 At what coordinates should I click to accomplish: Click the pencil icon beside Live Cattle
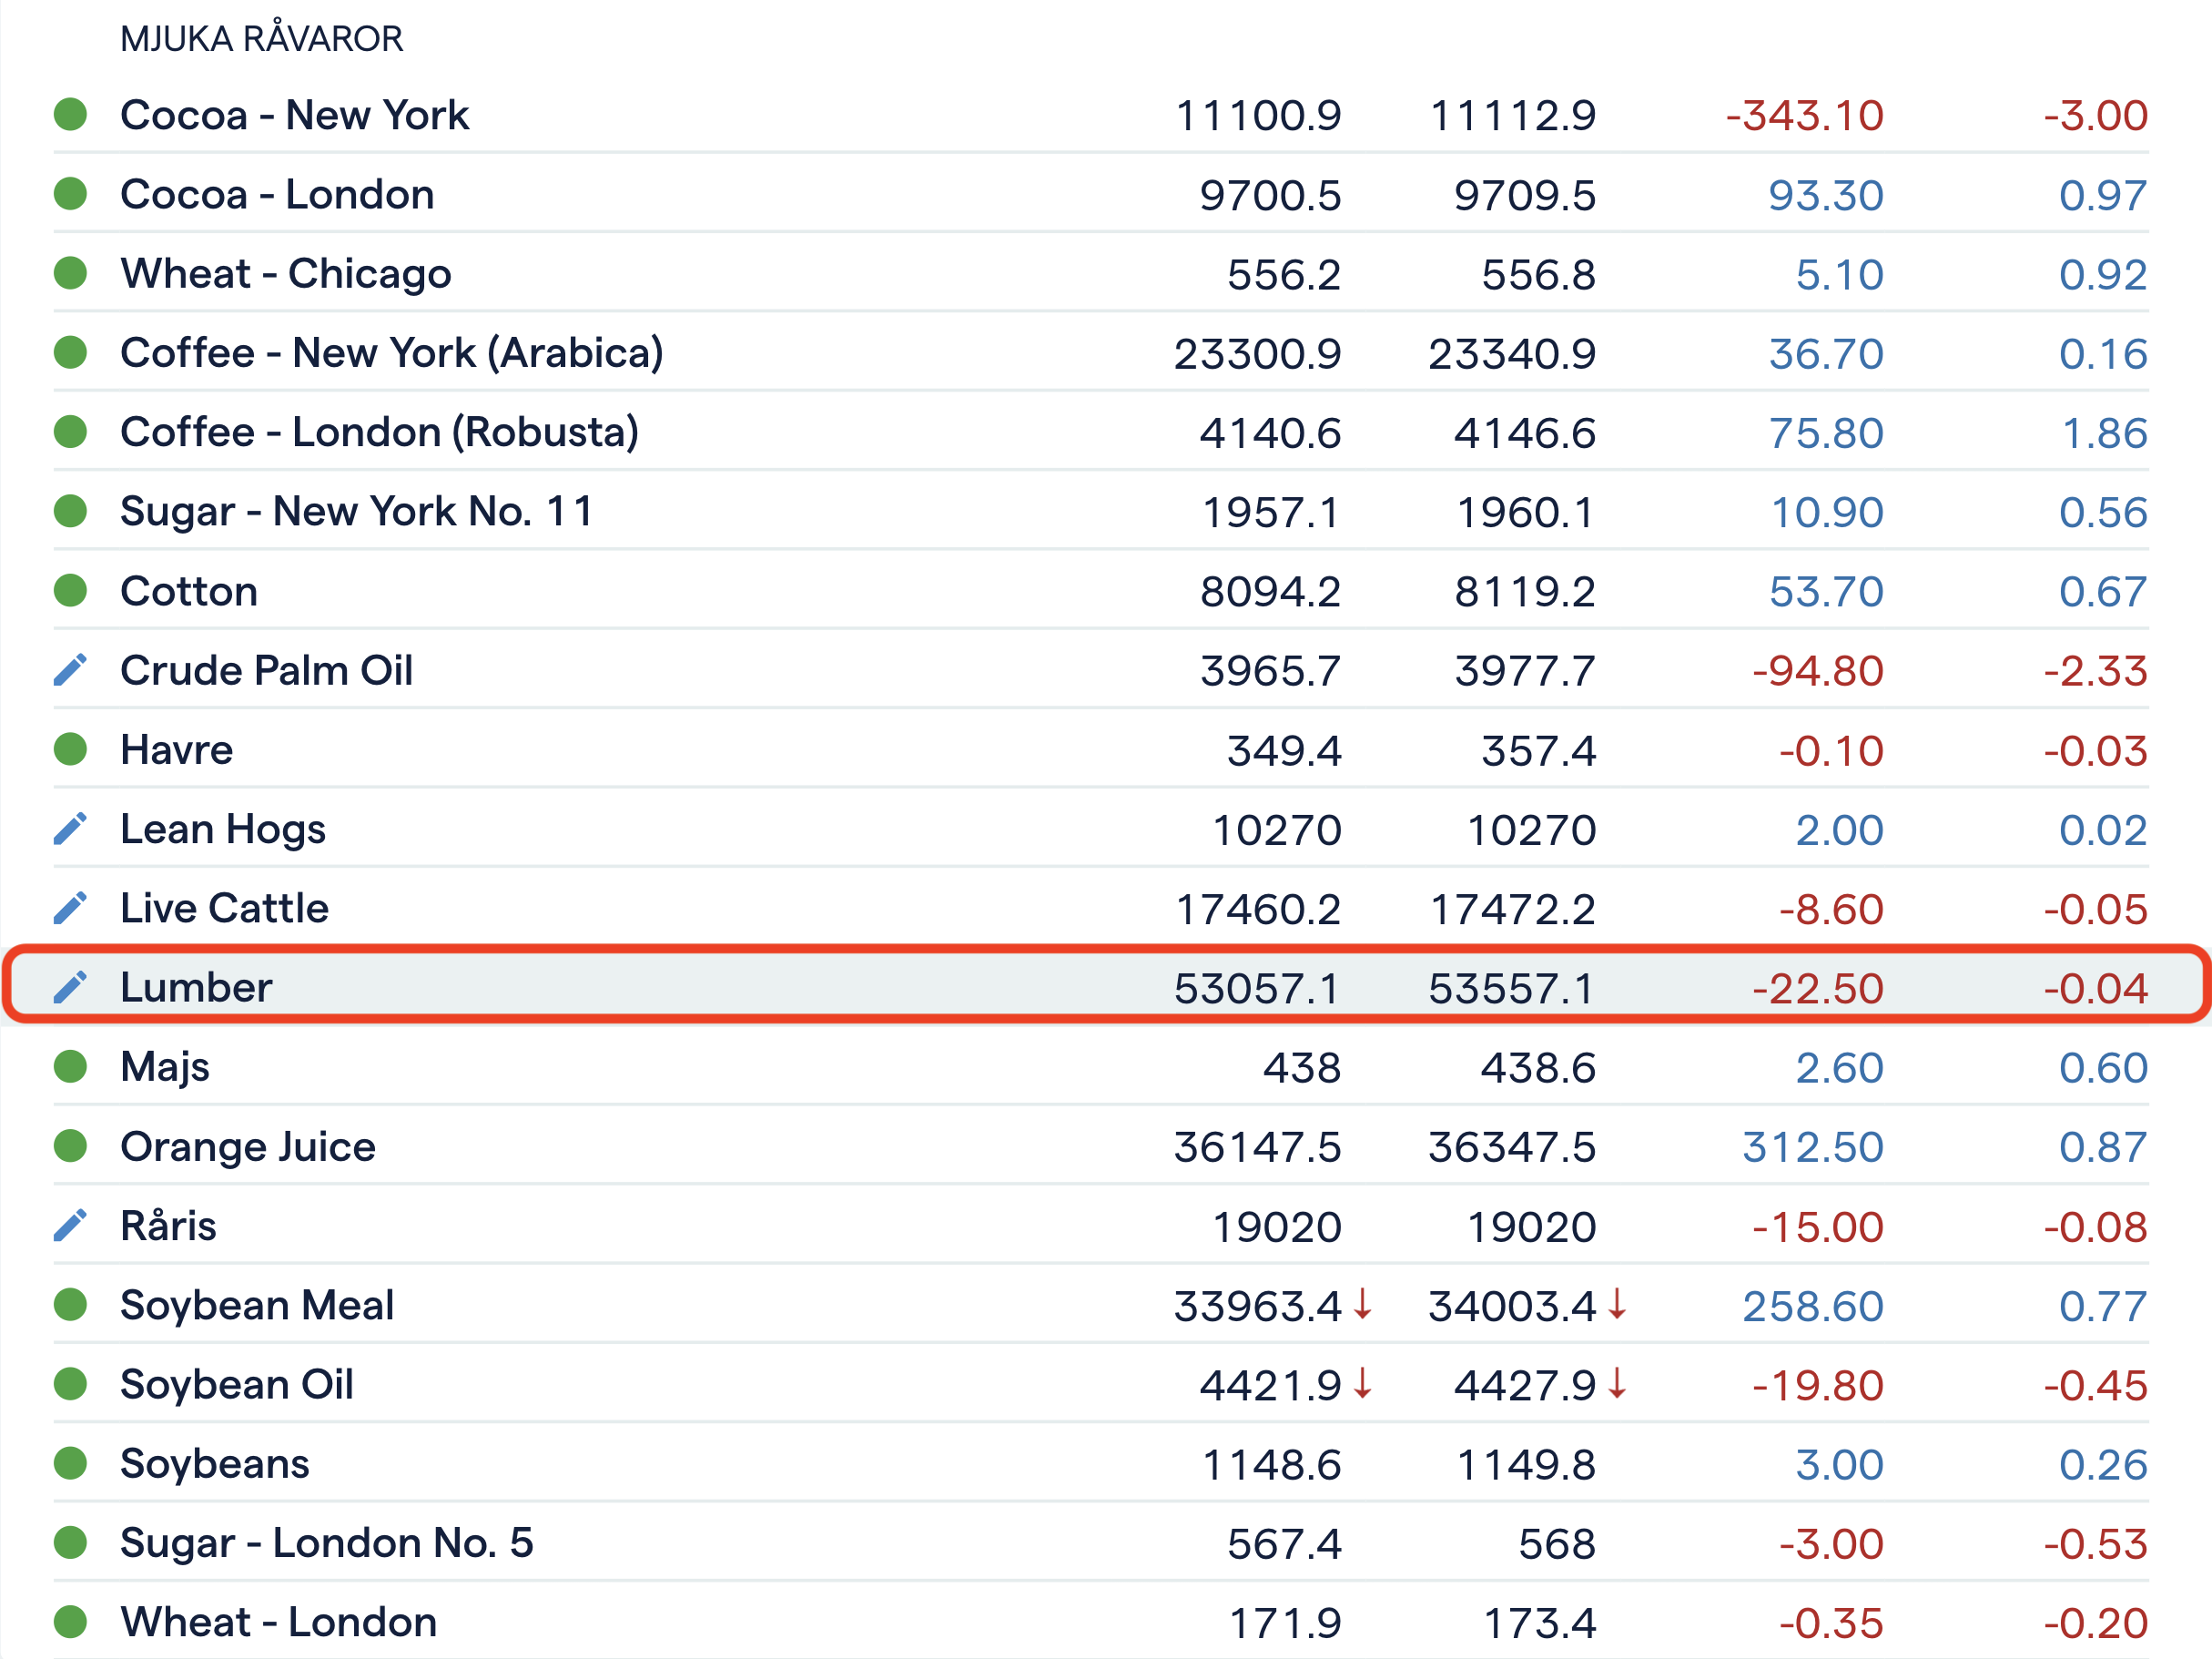[70, 908]
